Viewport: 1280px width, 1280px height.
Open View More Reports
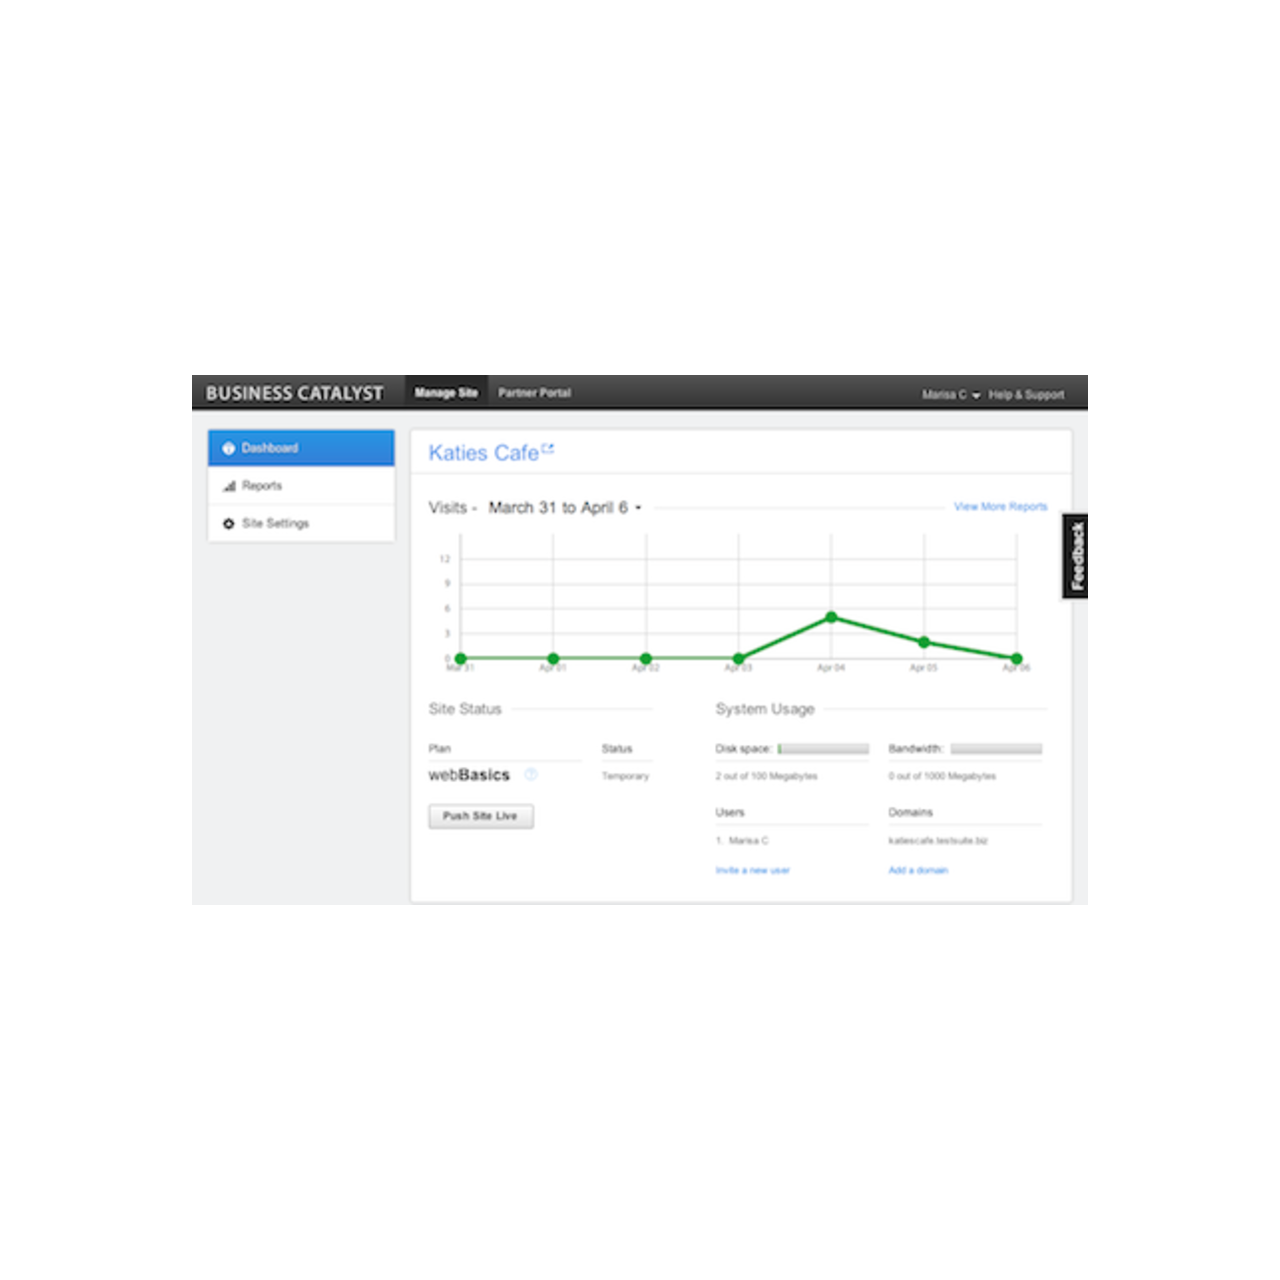coord(1000,507)
